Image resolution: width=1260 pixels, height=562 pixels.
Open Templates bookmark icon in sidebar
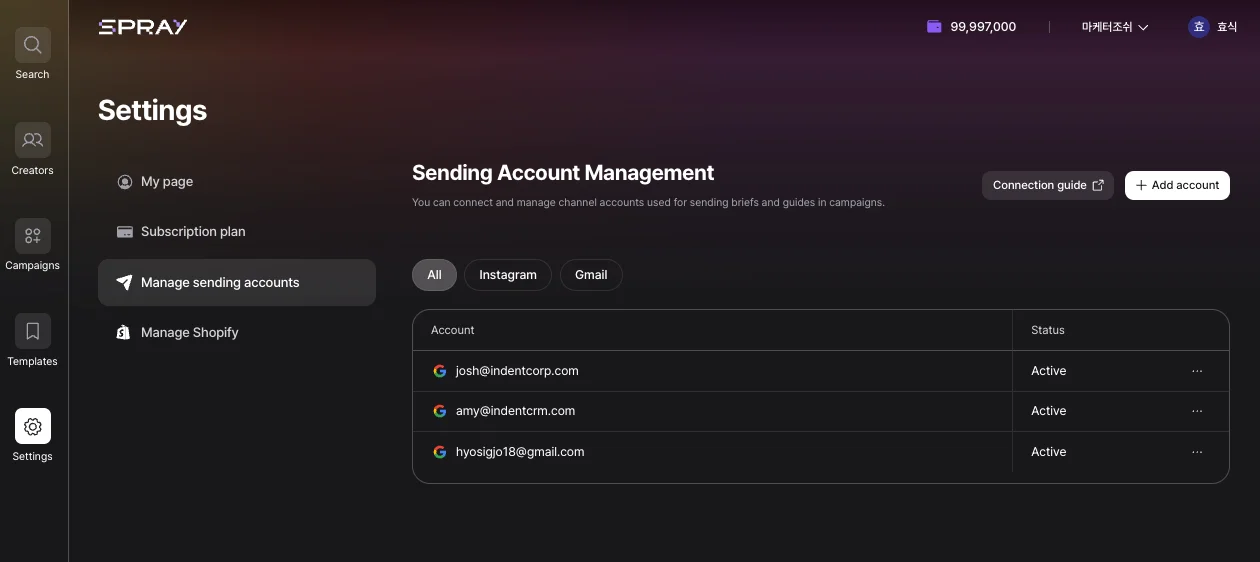pyautogui.click(x=32, y=332)
